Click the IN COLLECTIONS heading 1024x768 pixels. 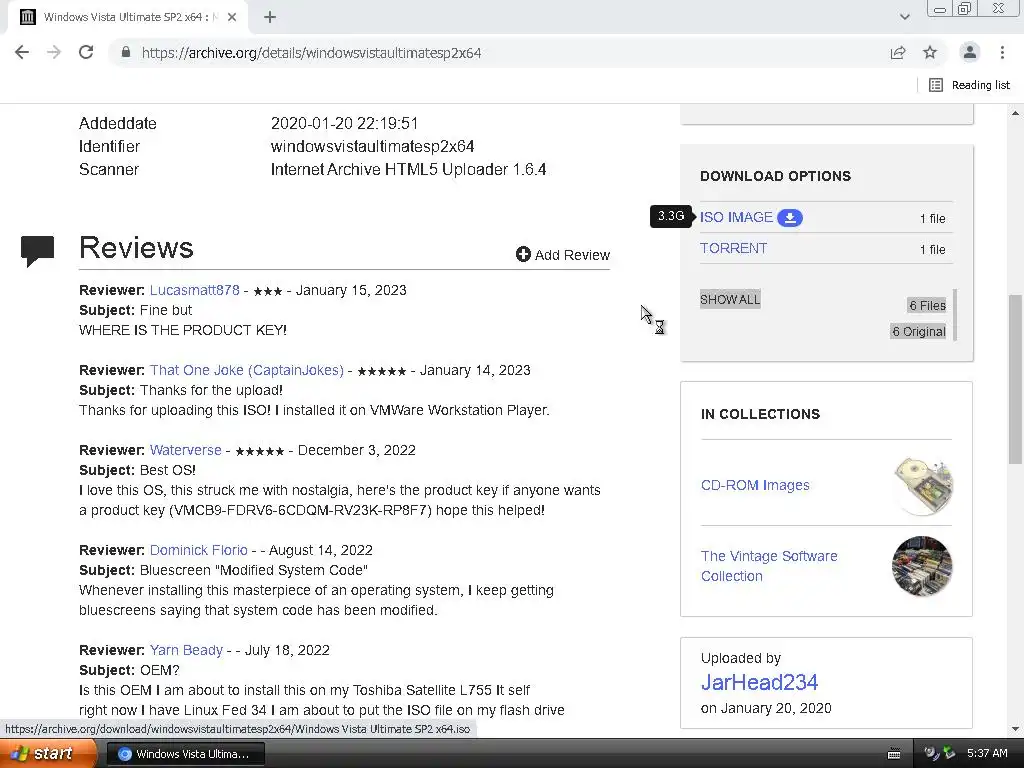click(760, 414)
